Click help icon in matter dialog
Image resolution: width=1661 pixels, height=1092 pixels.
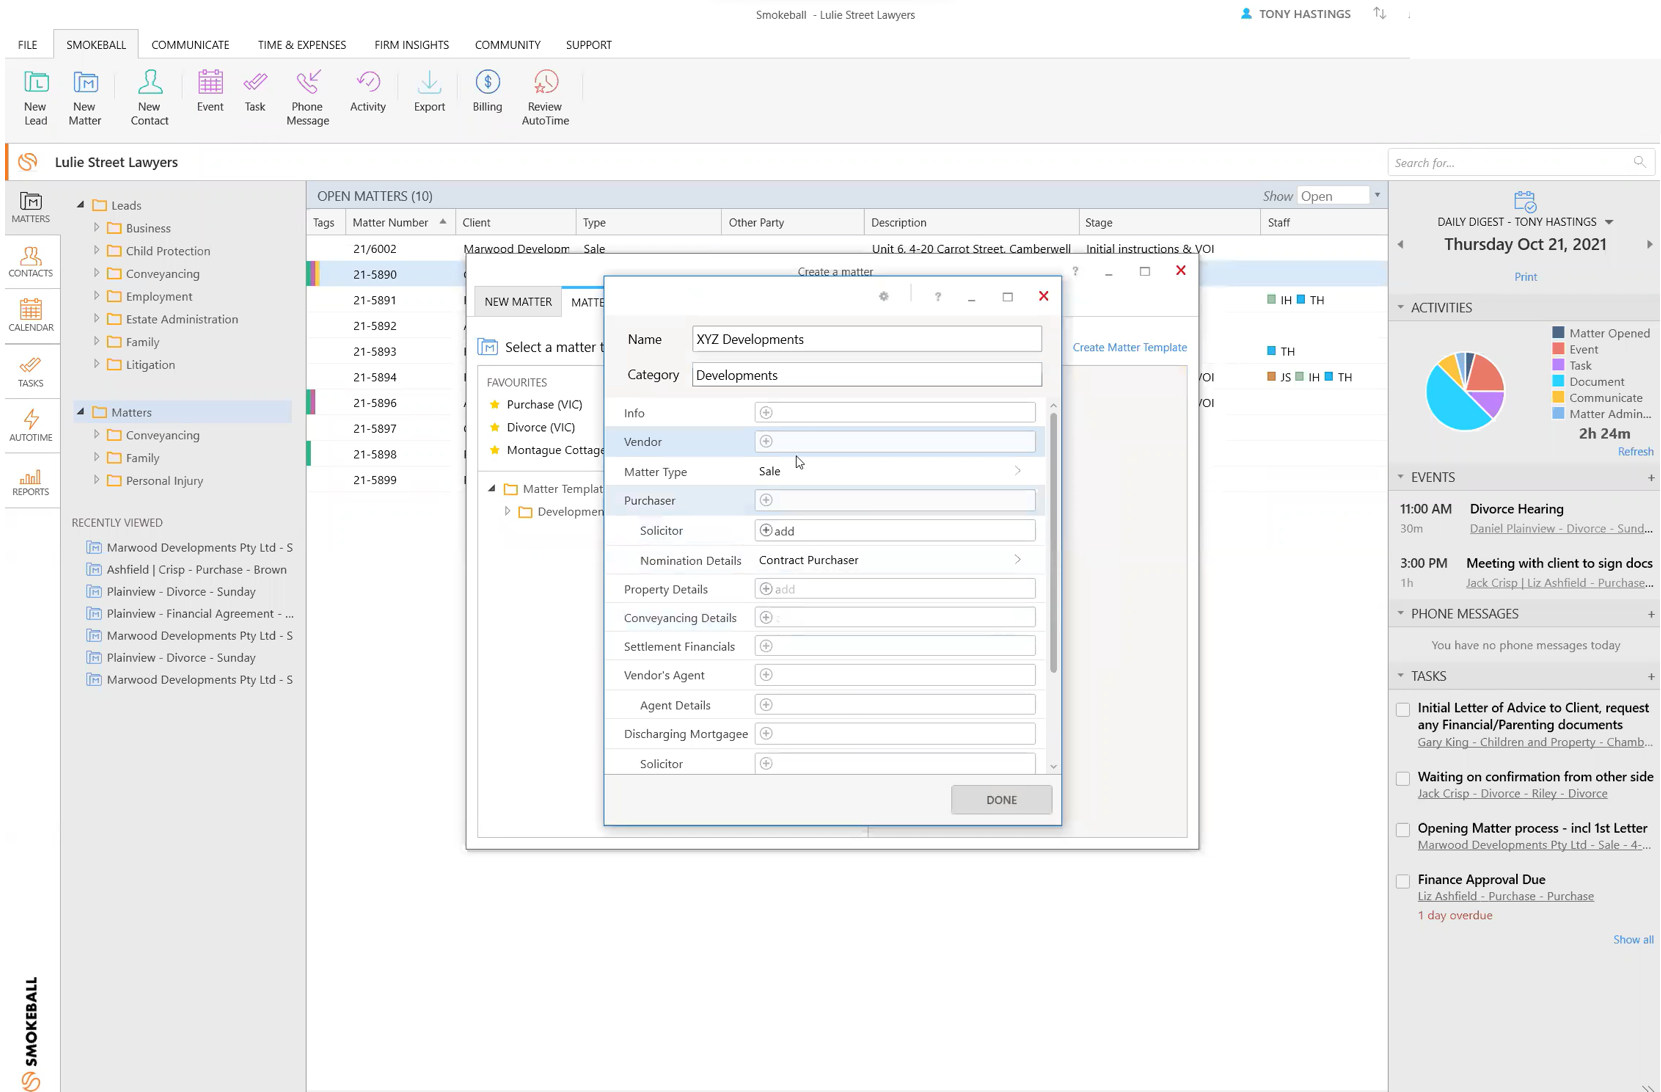937,296
